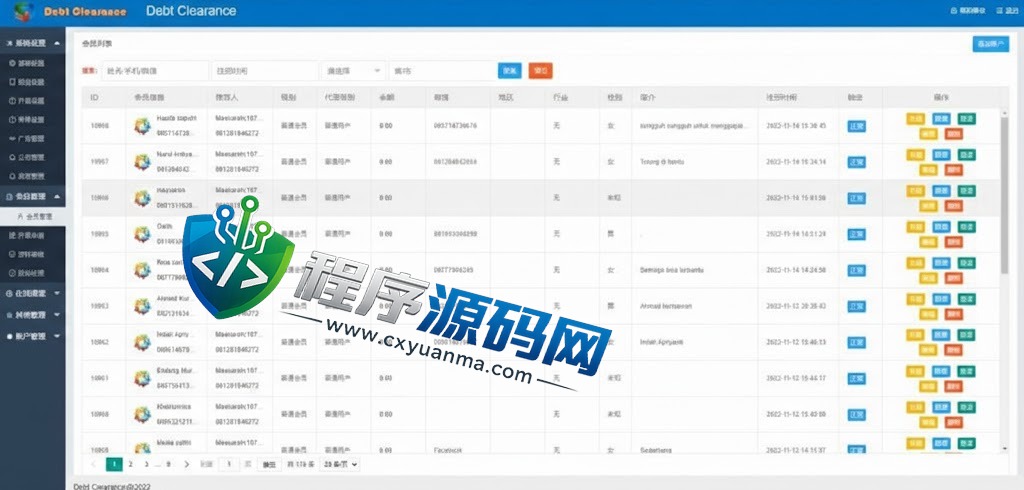
Task: Click the blue status badge in Nurul's row
Action: (856, 161)
